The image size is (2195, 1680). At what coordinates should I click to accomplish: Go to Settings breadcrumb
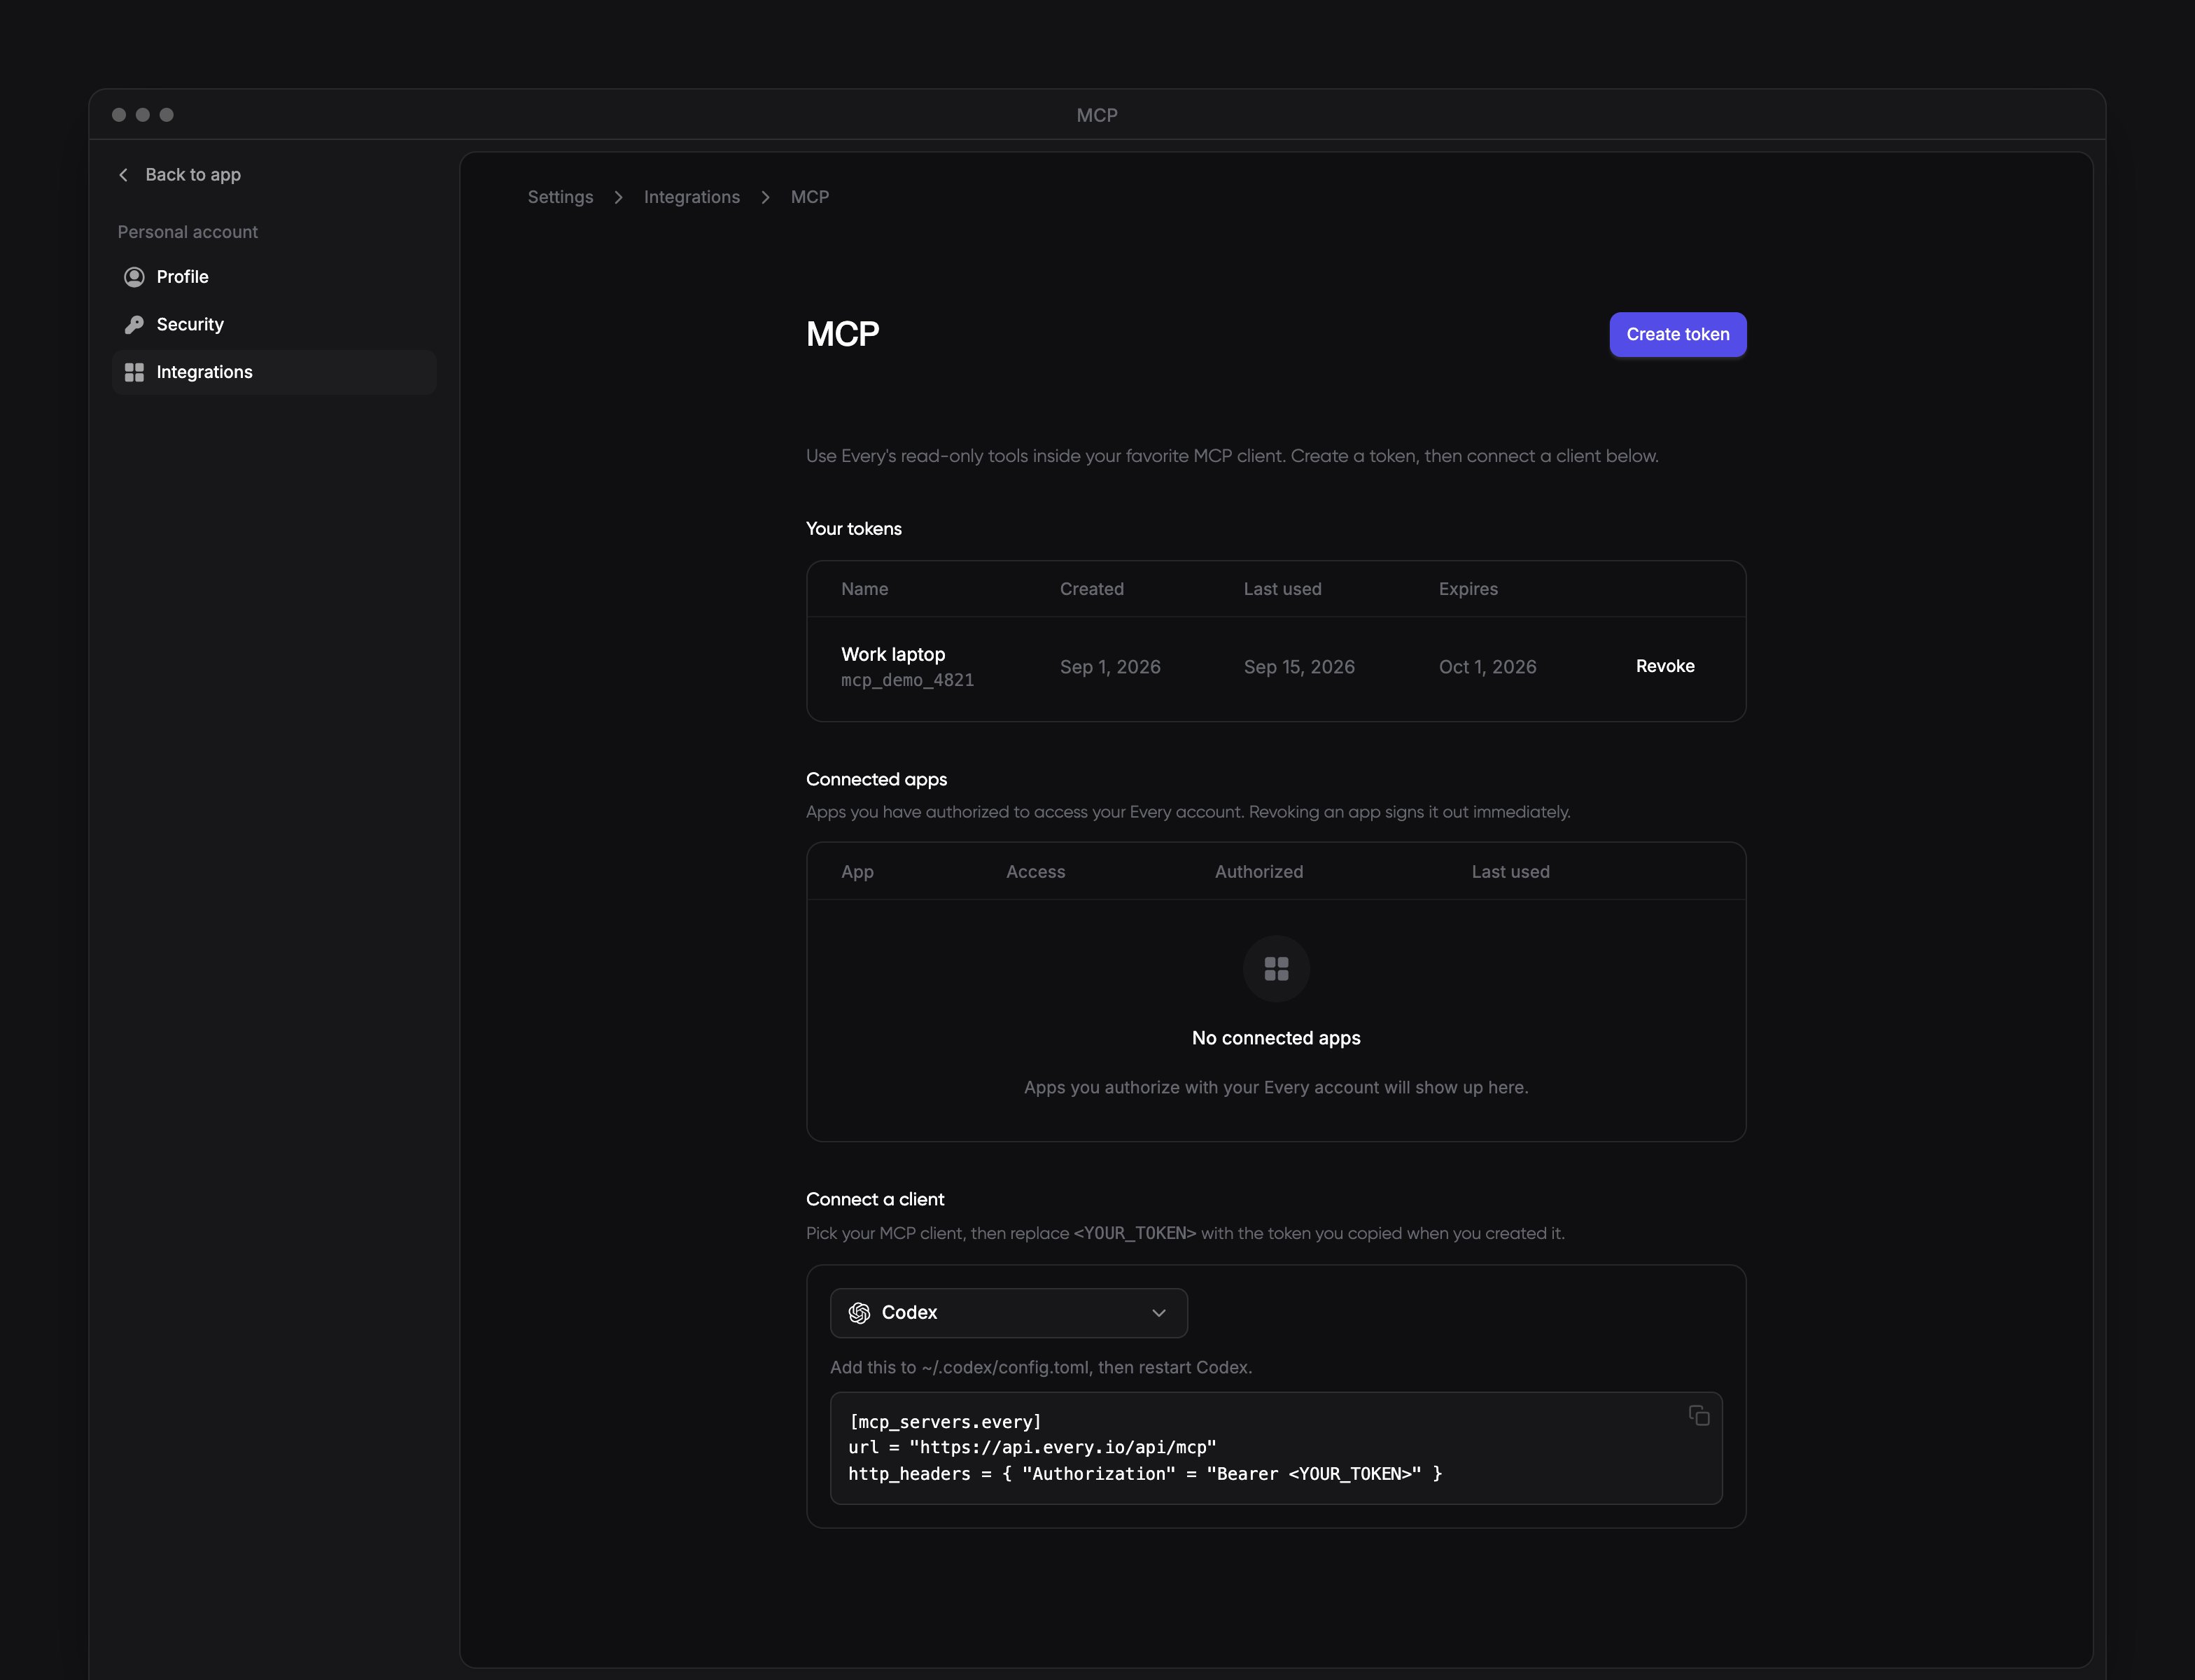[560, 197]
